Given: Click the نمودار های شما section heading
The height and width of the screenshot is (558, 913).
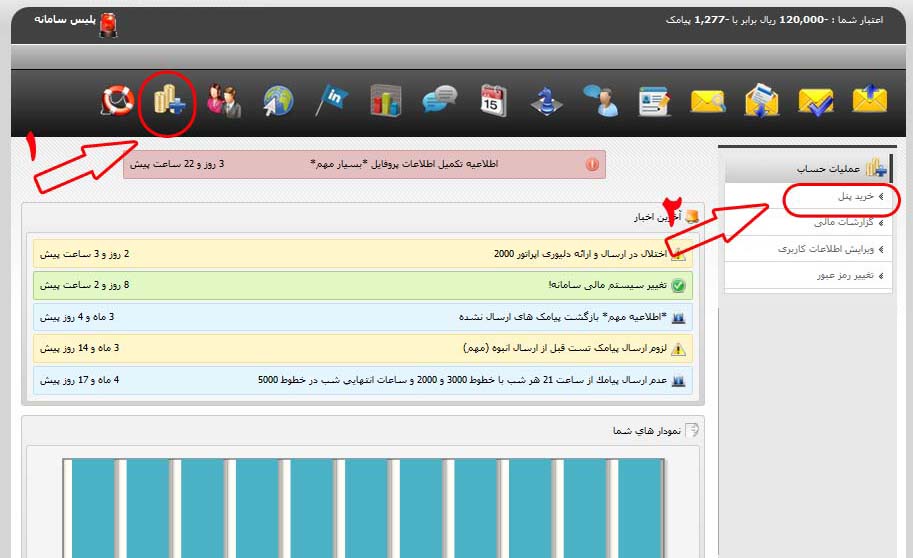Looking at the screenshot, I should [646, 430].
